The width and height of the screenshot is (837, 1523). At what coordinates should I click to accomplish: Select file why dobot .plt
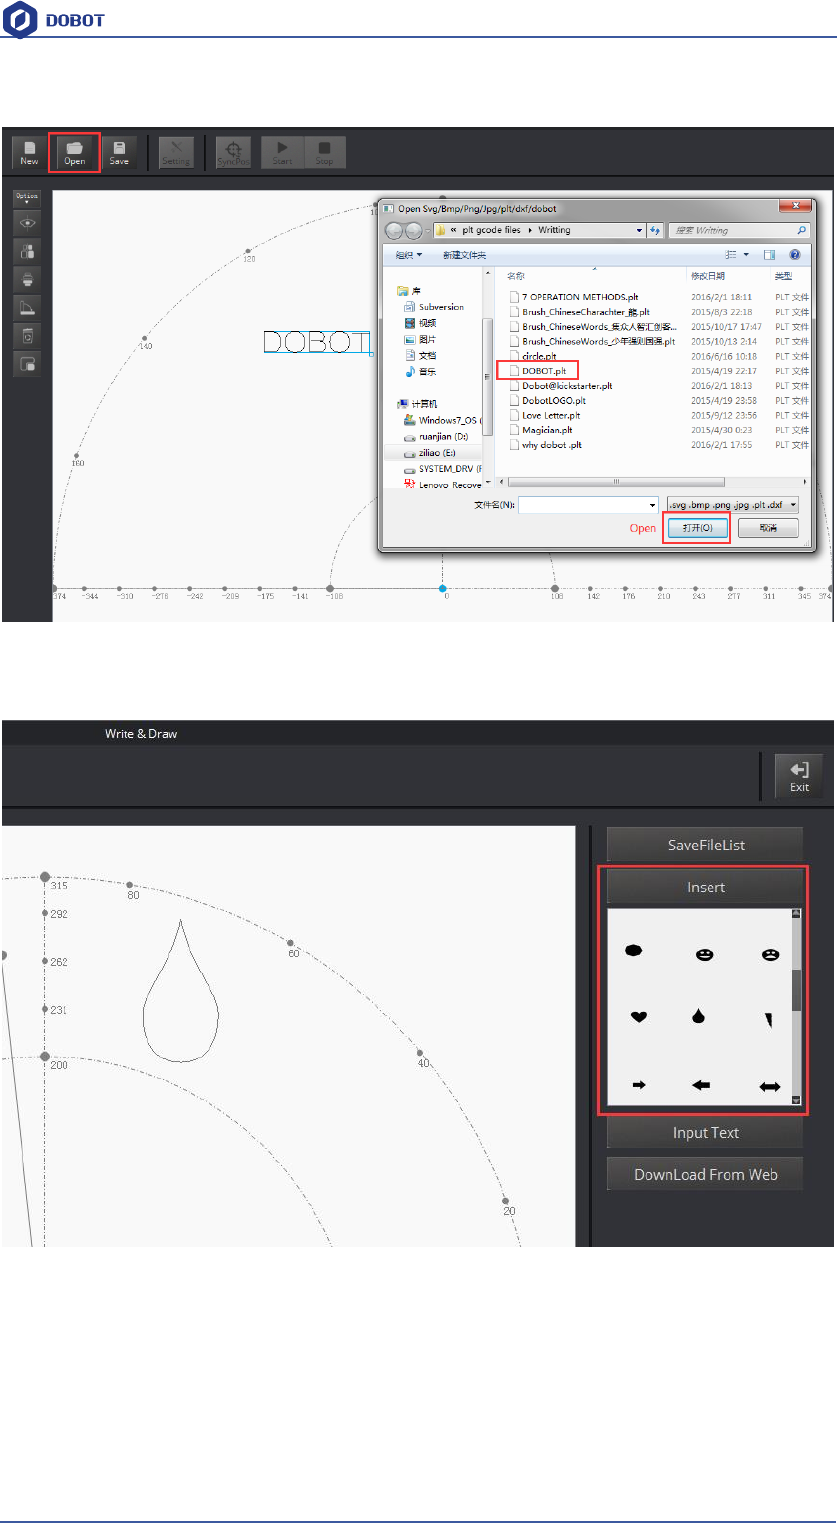coord(545,445)
